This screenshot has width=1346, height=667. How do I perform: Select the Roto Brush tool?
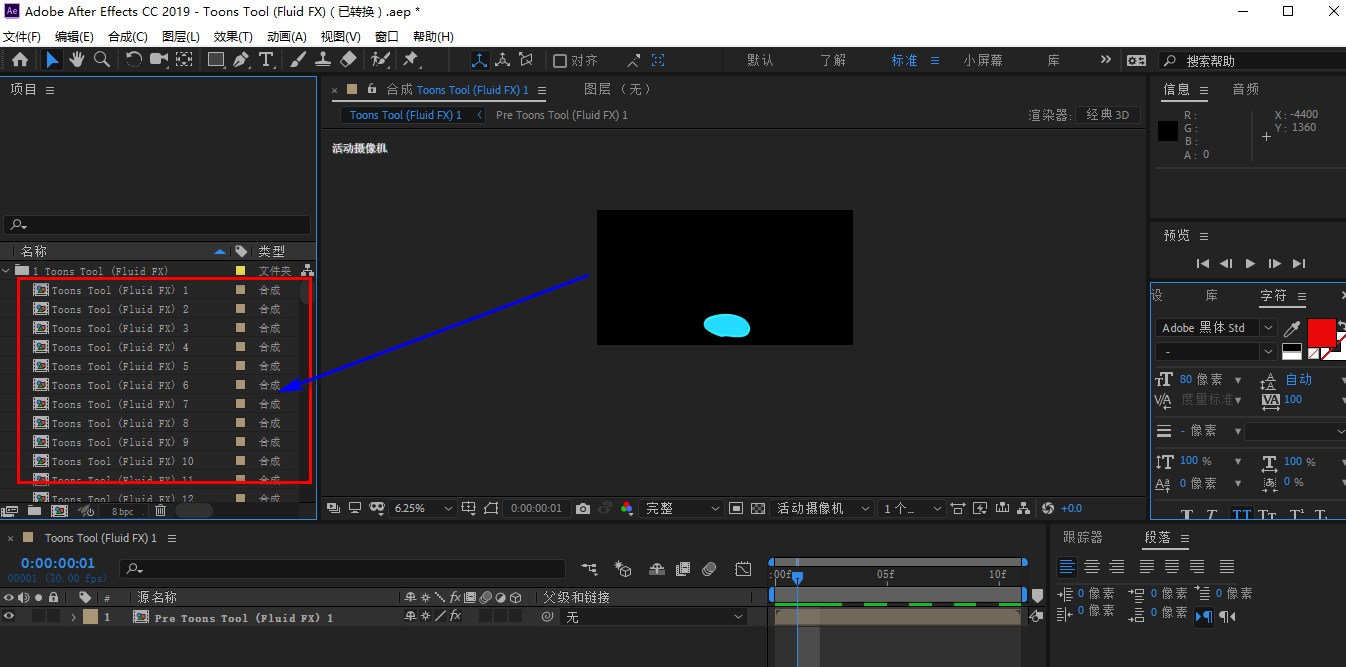379,60
